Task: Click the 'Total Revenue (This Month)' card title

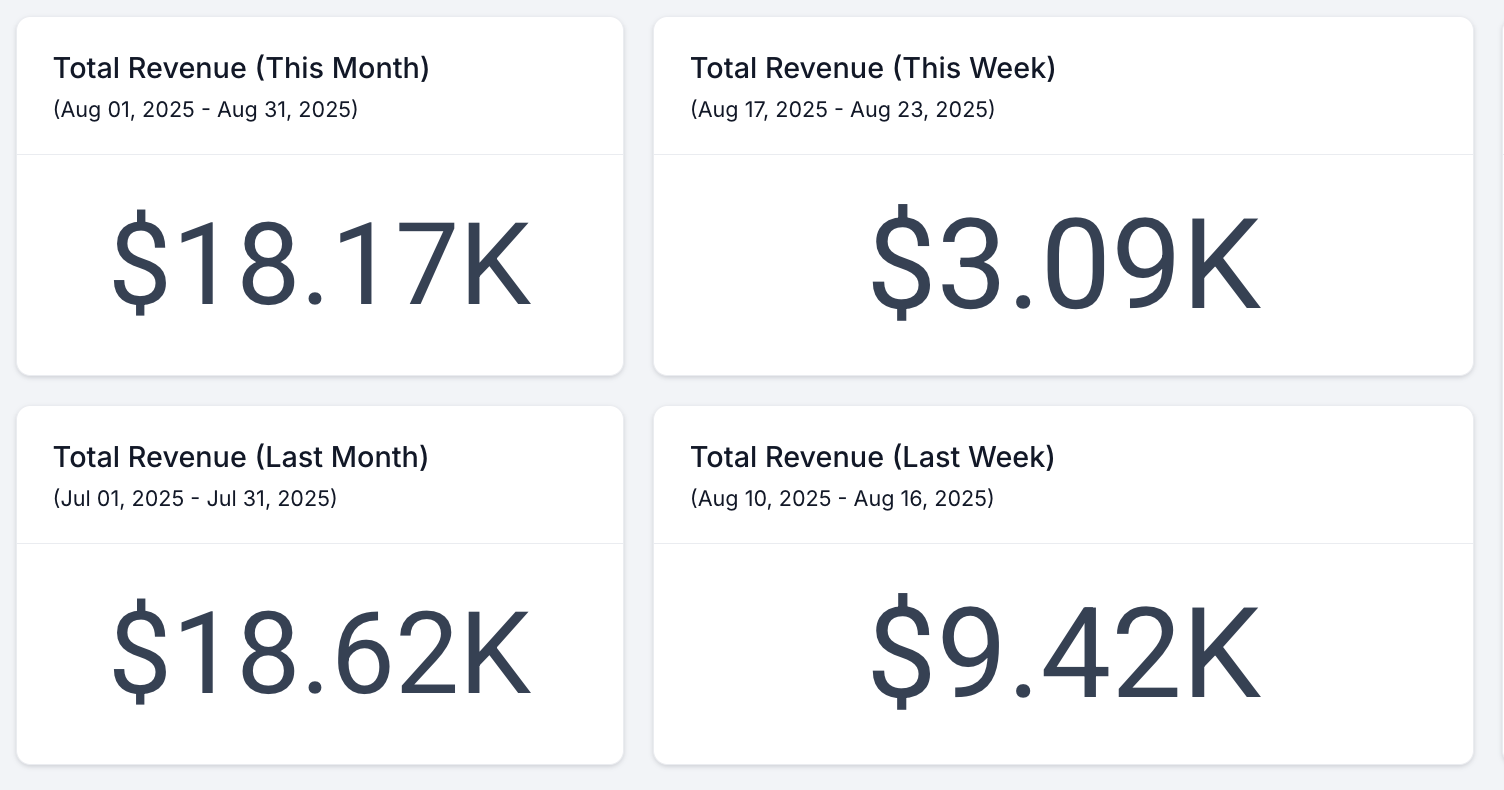Action: [241, 68]
